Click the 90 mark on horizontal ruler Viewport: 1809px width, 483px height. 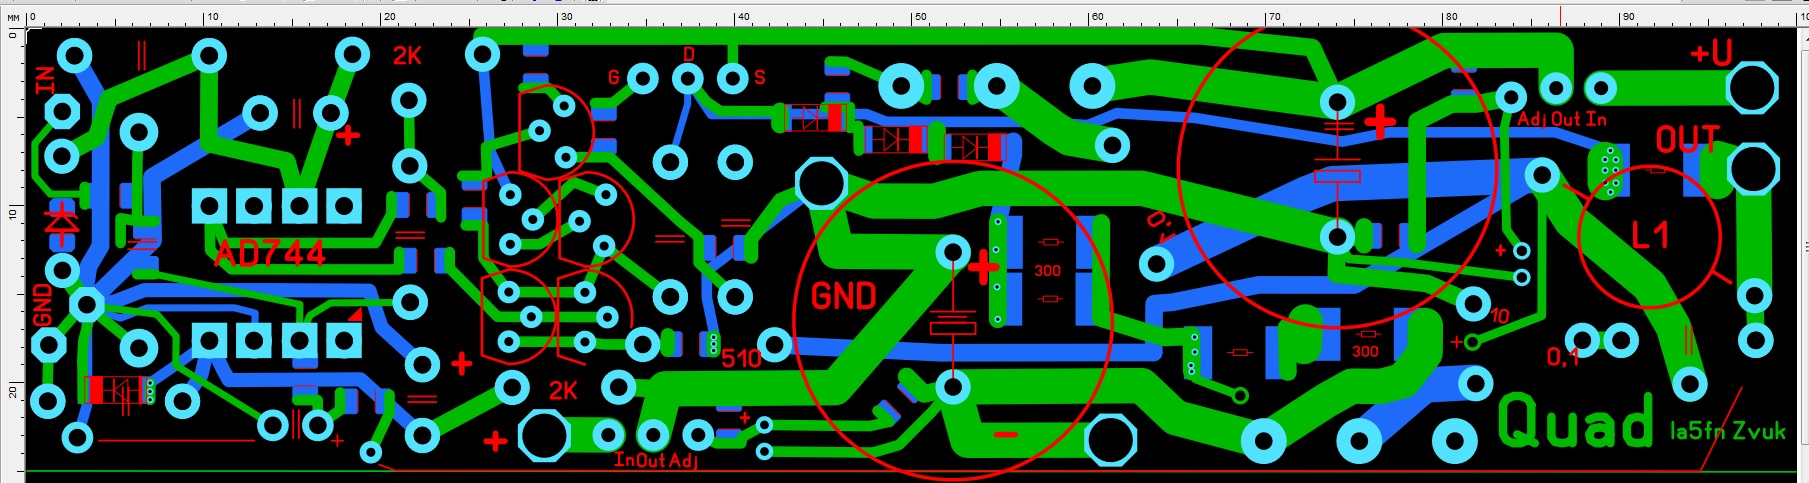point(1628,17)
